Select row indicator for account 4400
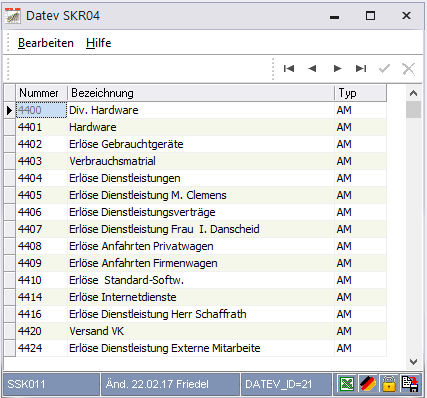 tap(10, 110)
